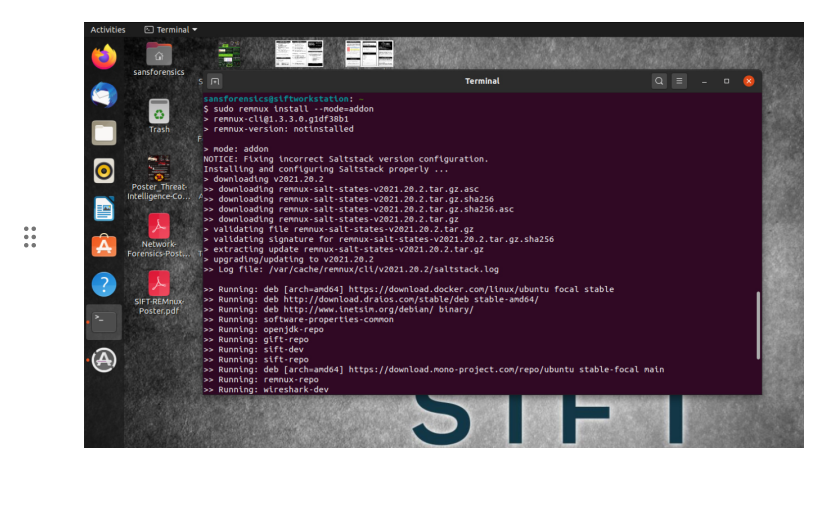This screenshot has height=508, width=835.
Task: Click the 'mode: addon' output line
Action: (x=236, y=149)
